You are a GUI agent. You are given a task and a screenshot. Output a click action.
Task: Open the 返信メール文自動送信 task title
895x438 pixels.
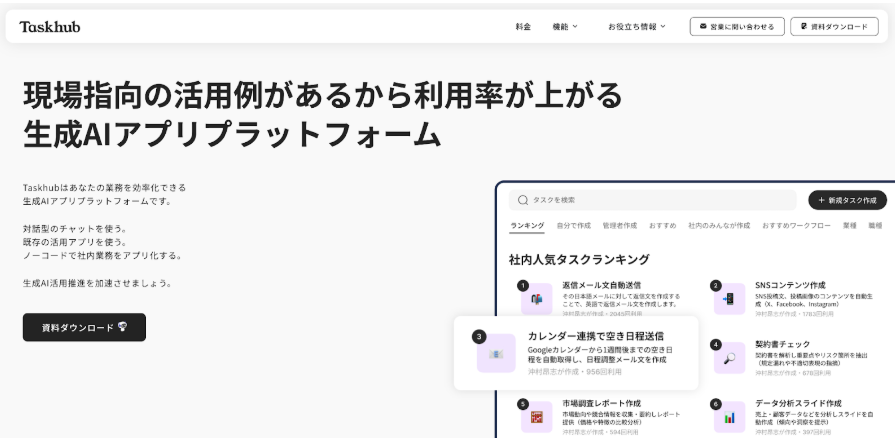[602, 285]
